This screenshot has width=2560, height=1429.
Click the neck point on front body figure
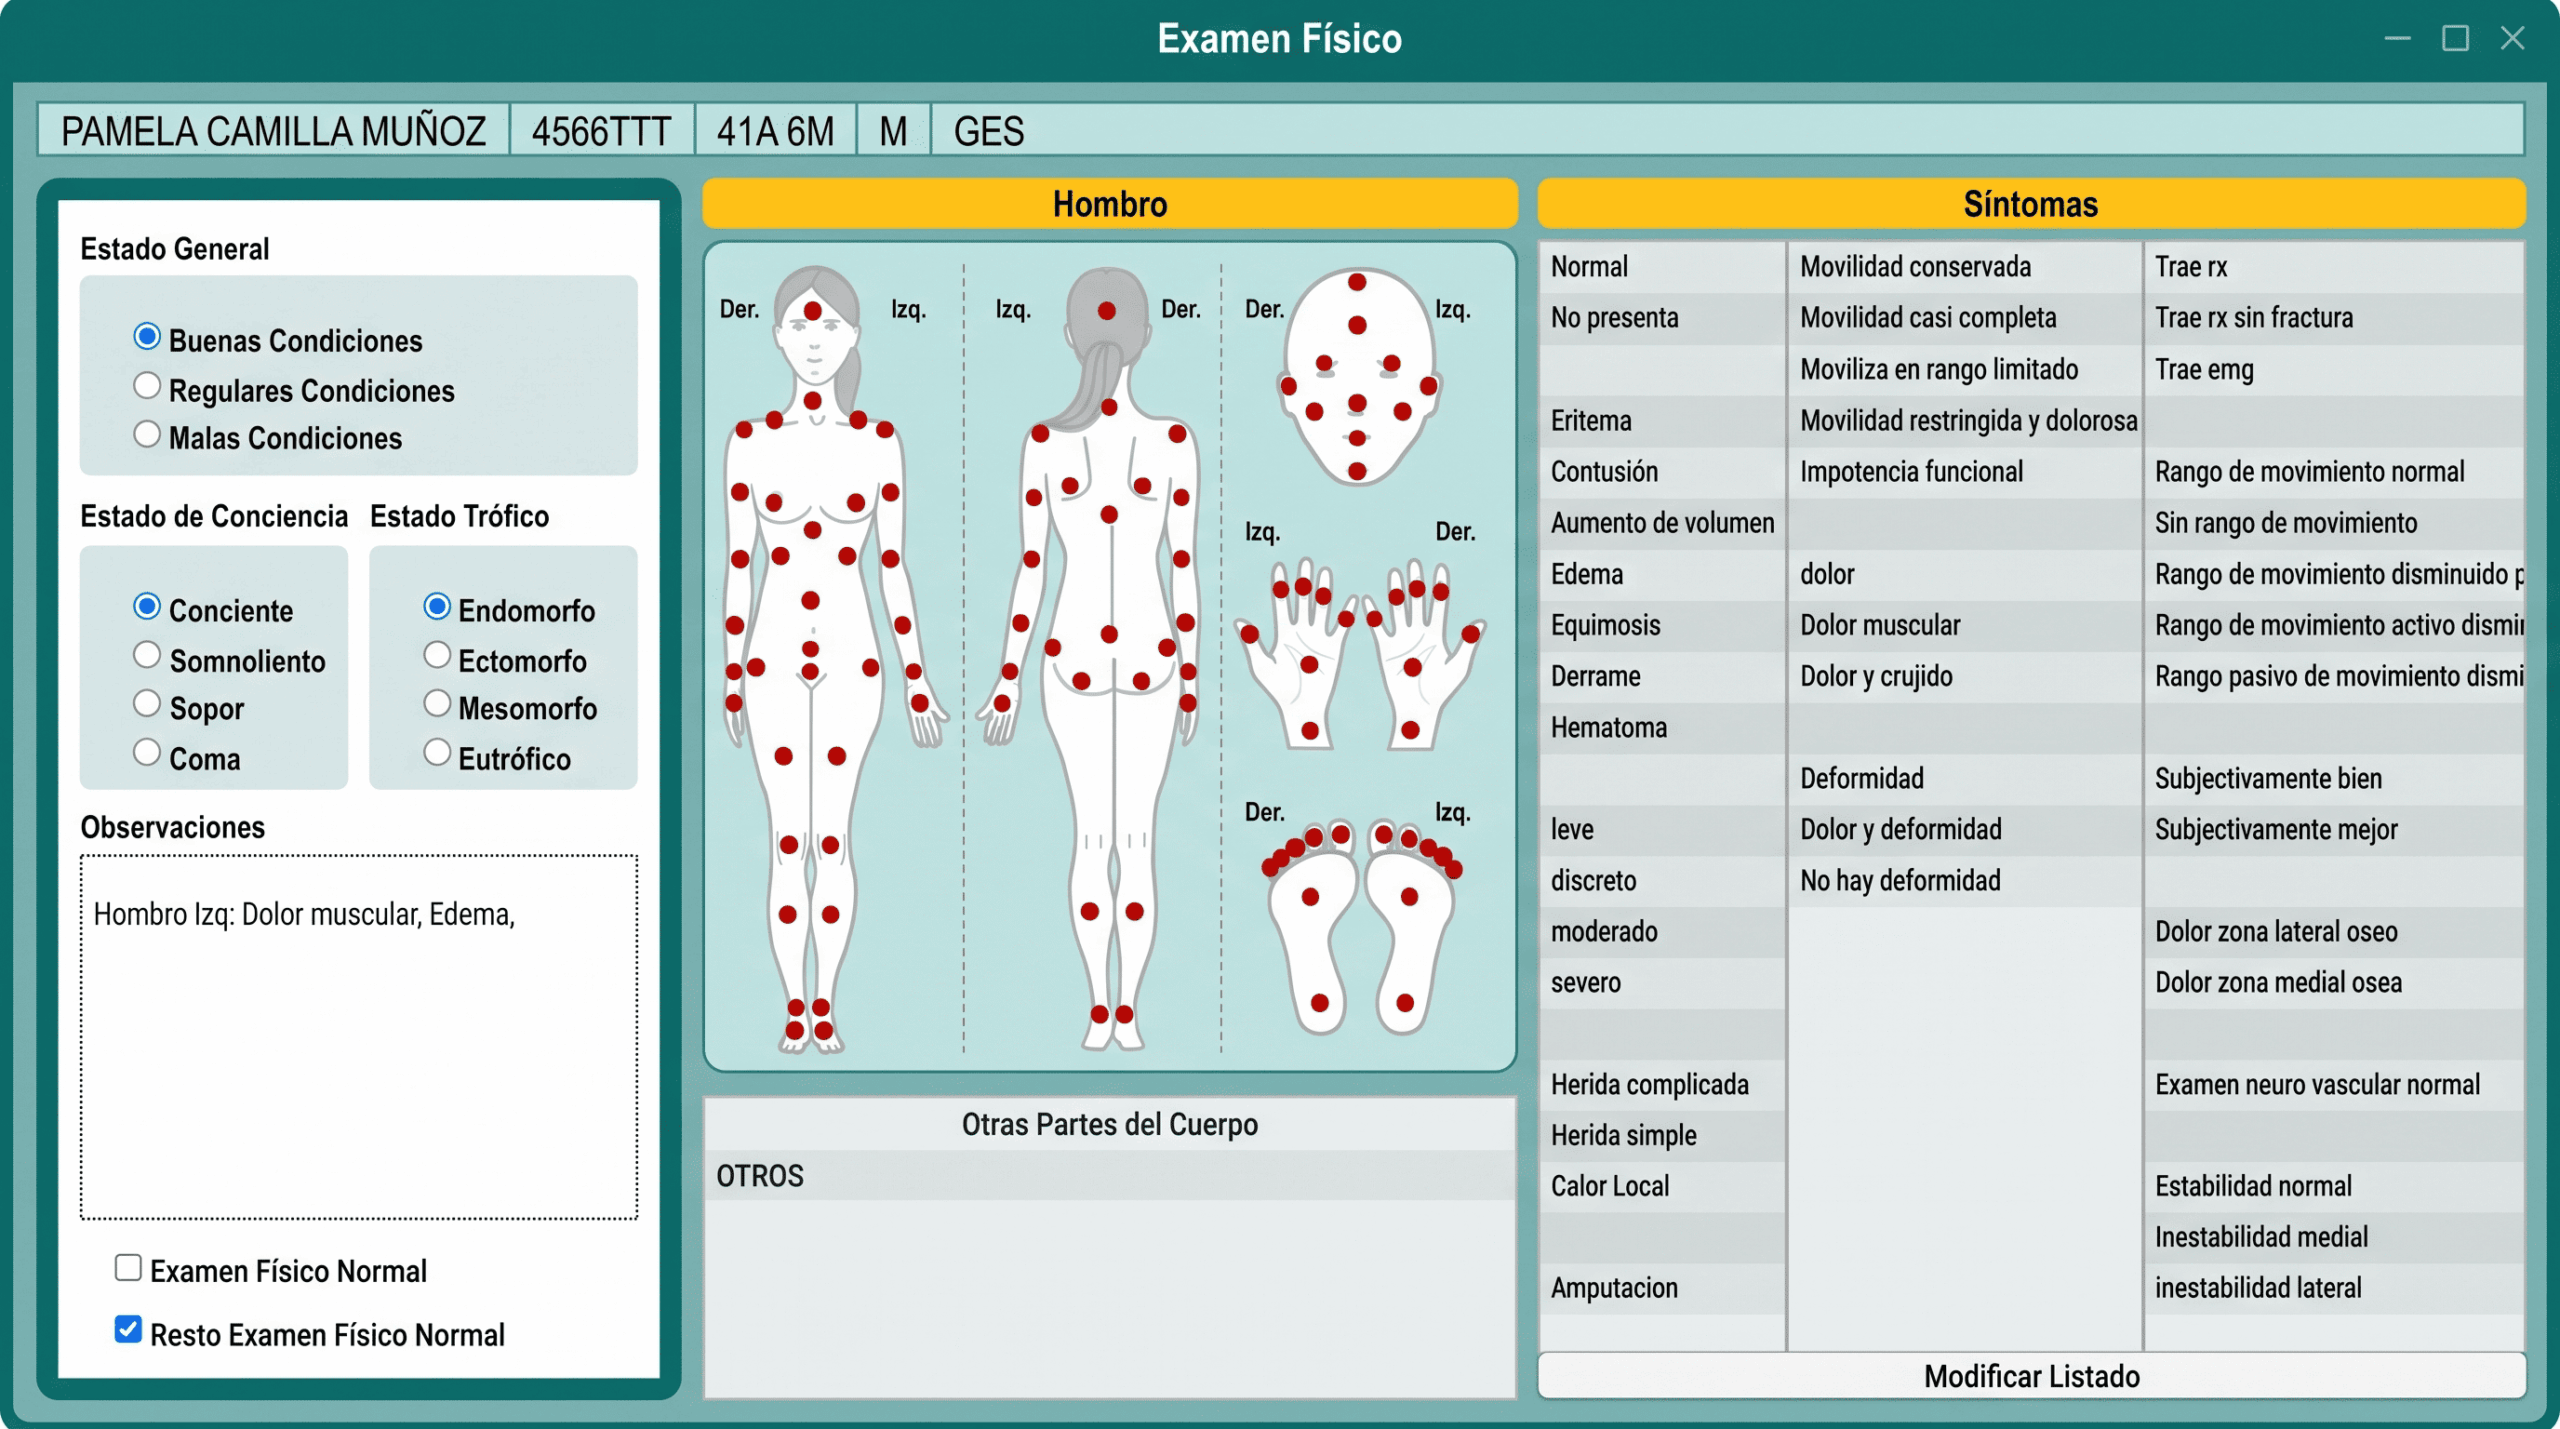coord(813,400)
